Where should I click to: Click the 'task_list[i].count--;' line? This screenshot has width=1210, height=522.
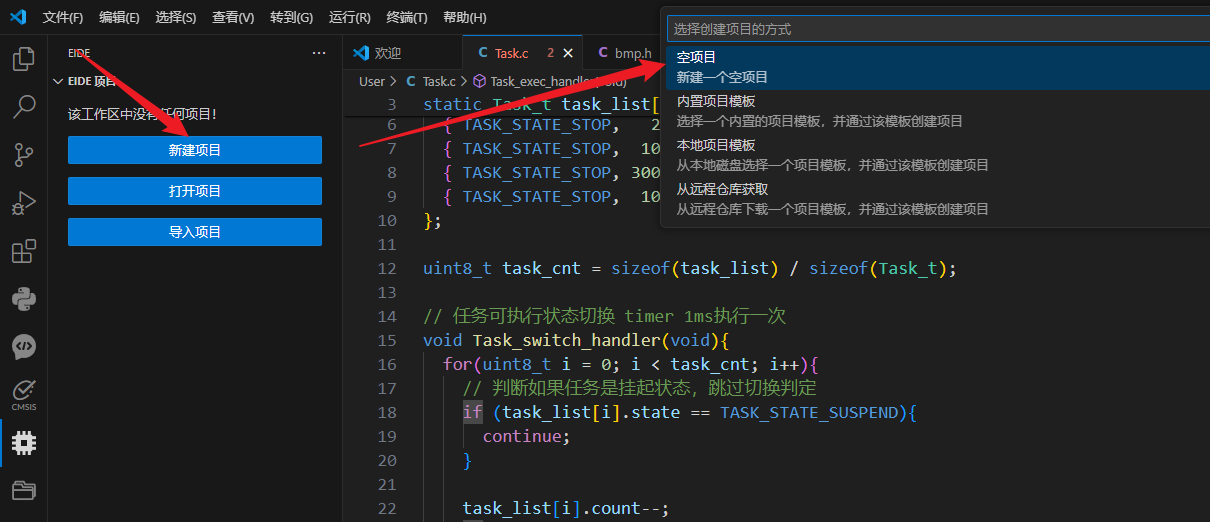click(566, 509)
